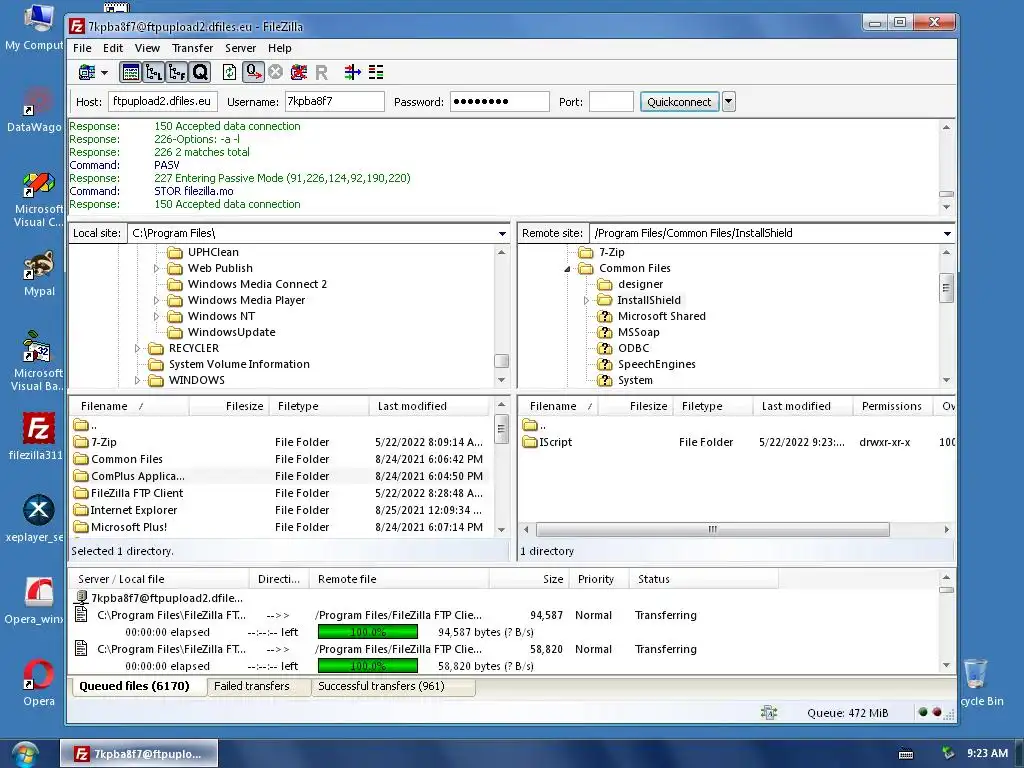1024x768 pixels.
Task: Switch to the Failed transfers tab
Action: coord(251,686)
